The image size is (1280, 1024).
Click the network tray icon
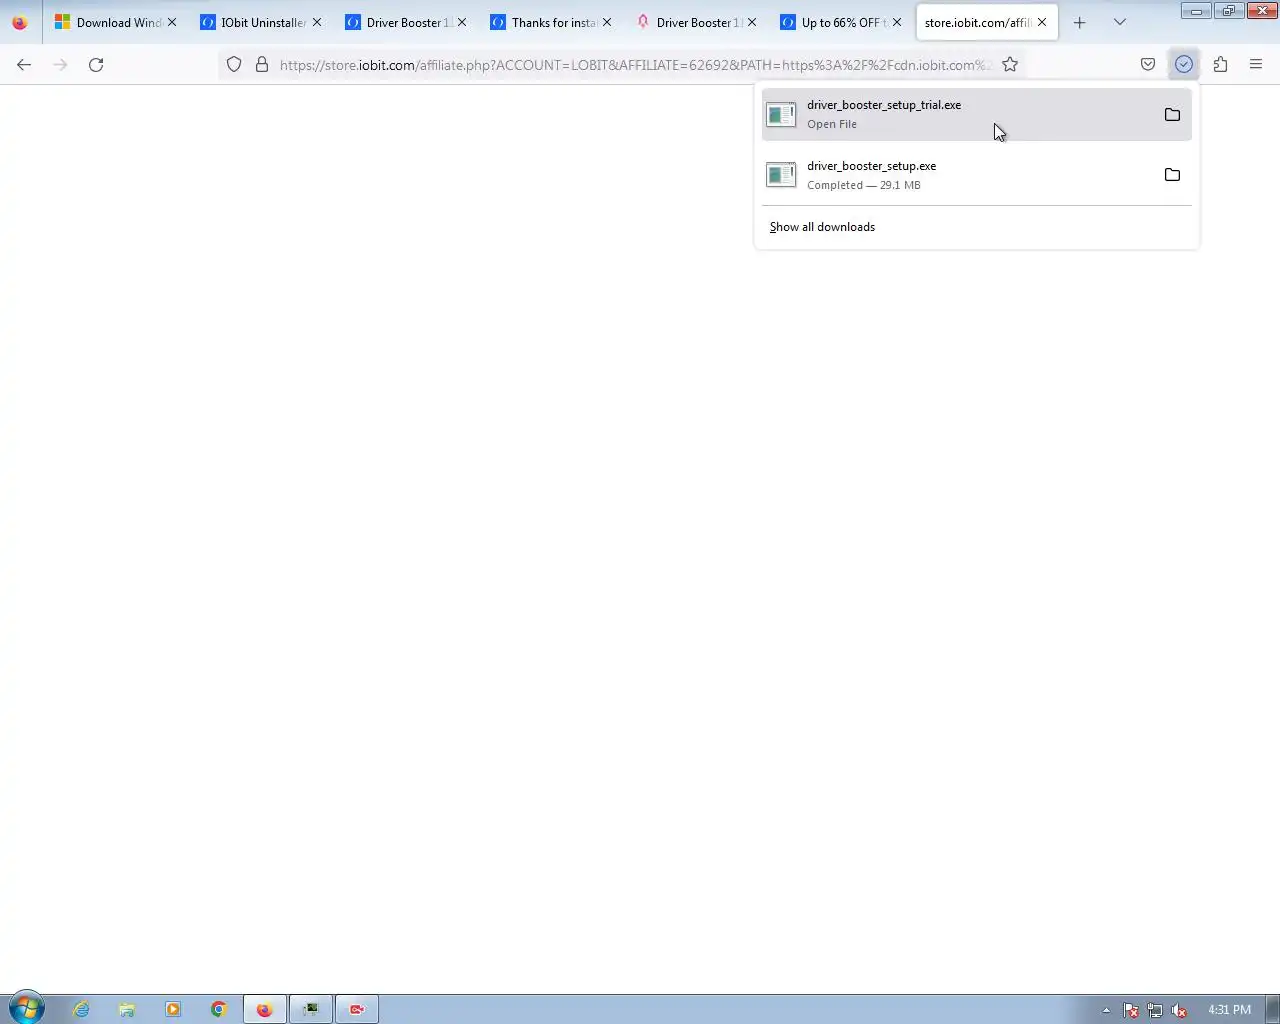click(x=1155, y=1010)
